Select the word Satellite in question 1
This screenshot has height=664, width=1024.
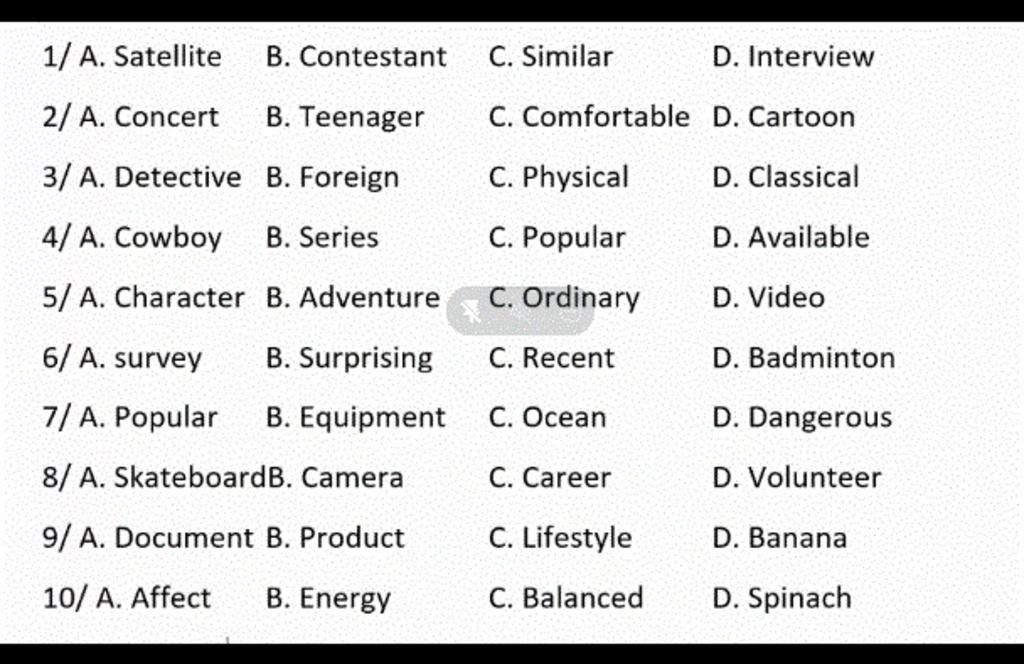click(x=168, y=56)
